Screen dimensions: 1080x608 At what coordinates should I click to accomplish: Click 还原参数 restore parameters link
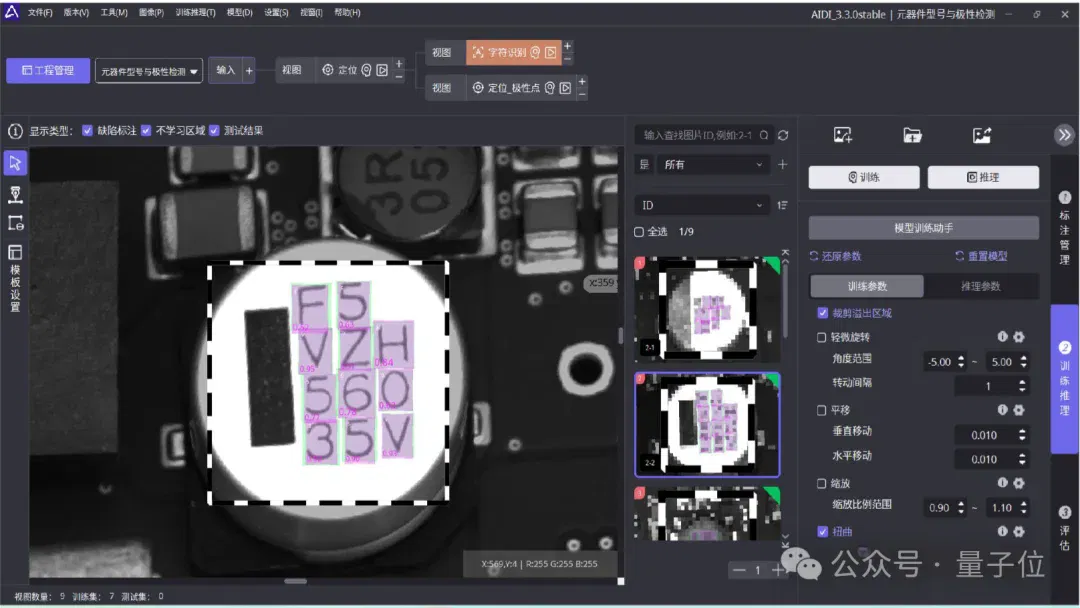[x=835, y=256]
